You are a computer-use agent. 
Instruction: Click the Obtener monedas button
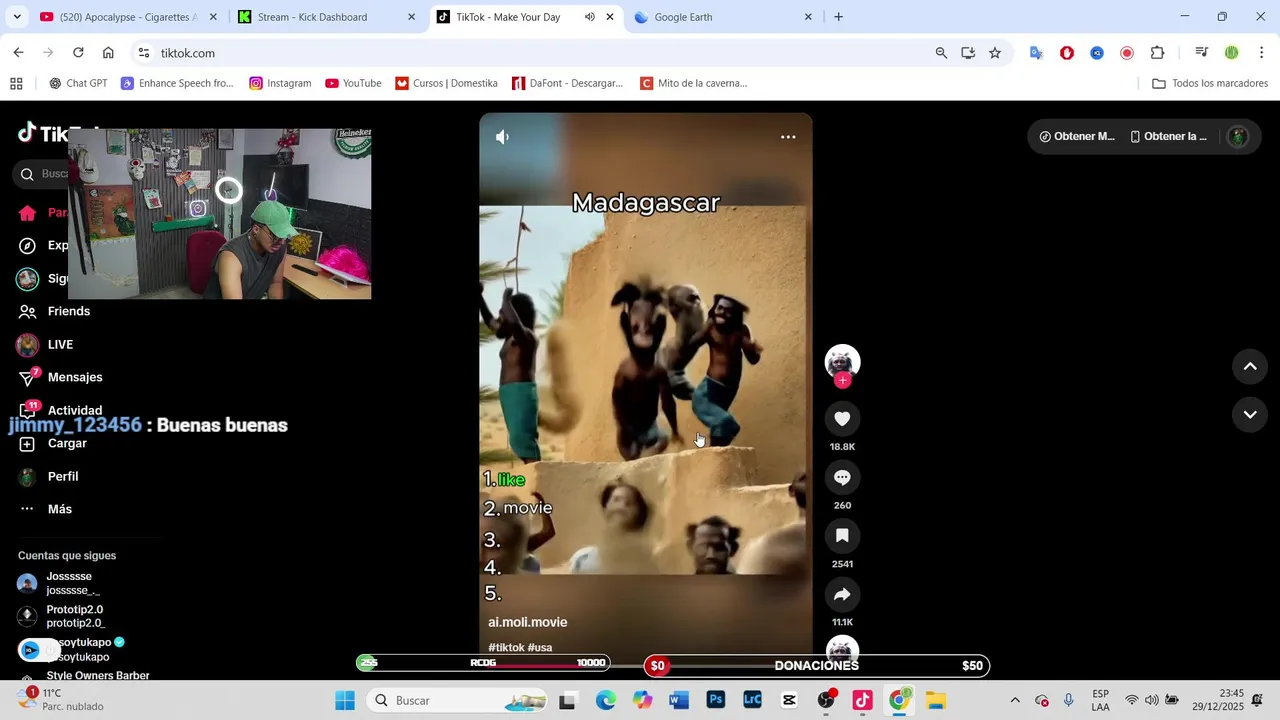[1077, 137]
